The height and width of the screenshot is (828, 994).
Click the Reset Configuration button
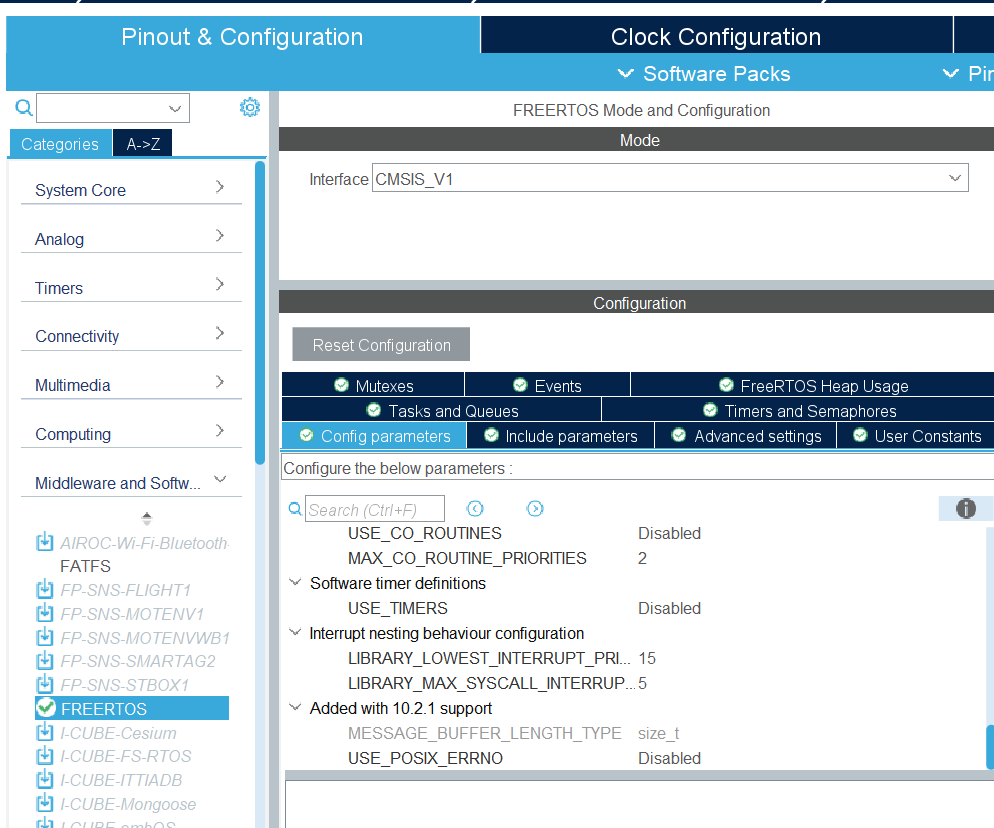(381, 344)
